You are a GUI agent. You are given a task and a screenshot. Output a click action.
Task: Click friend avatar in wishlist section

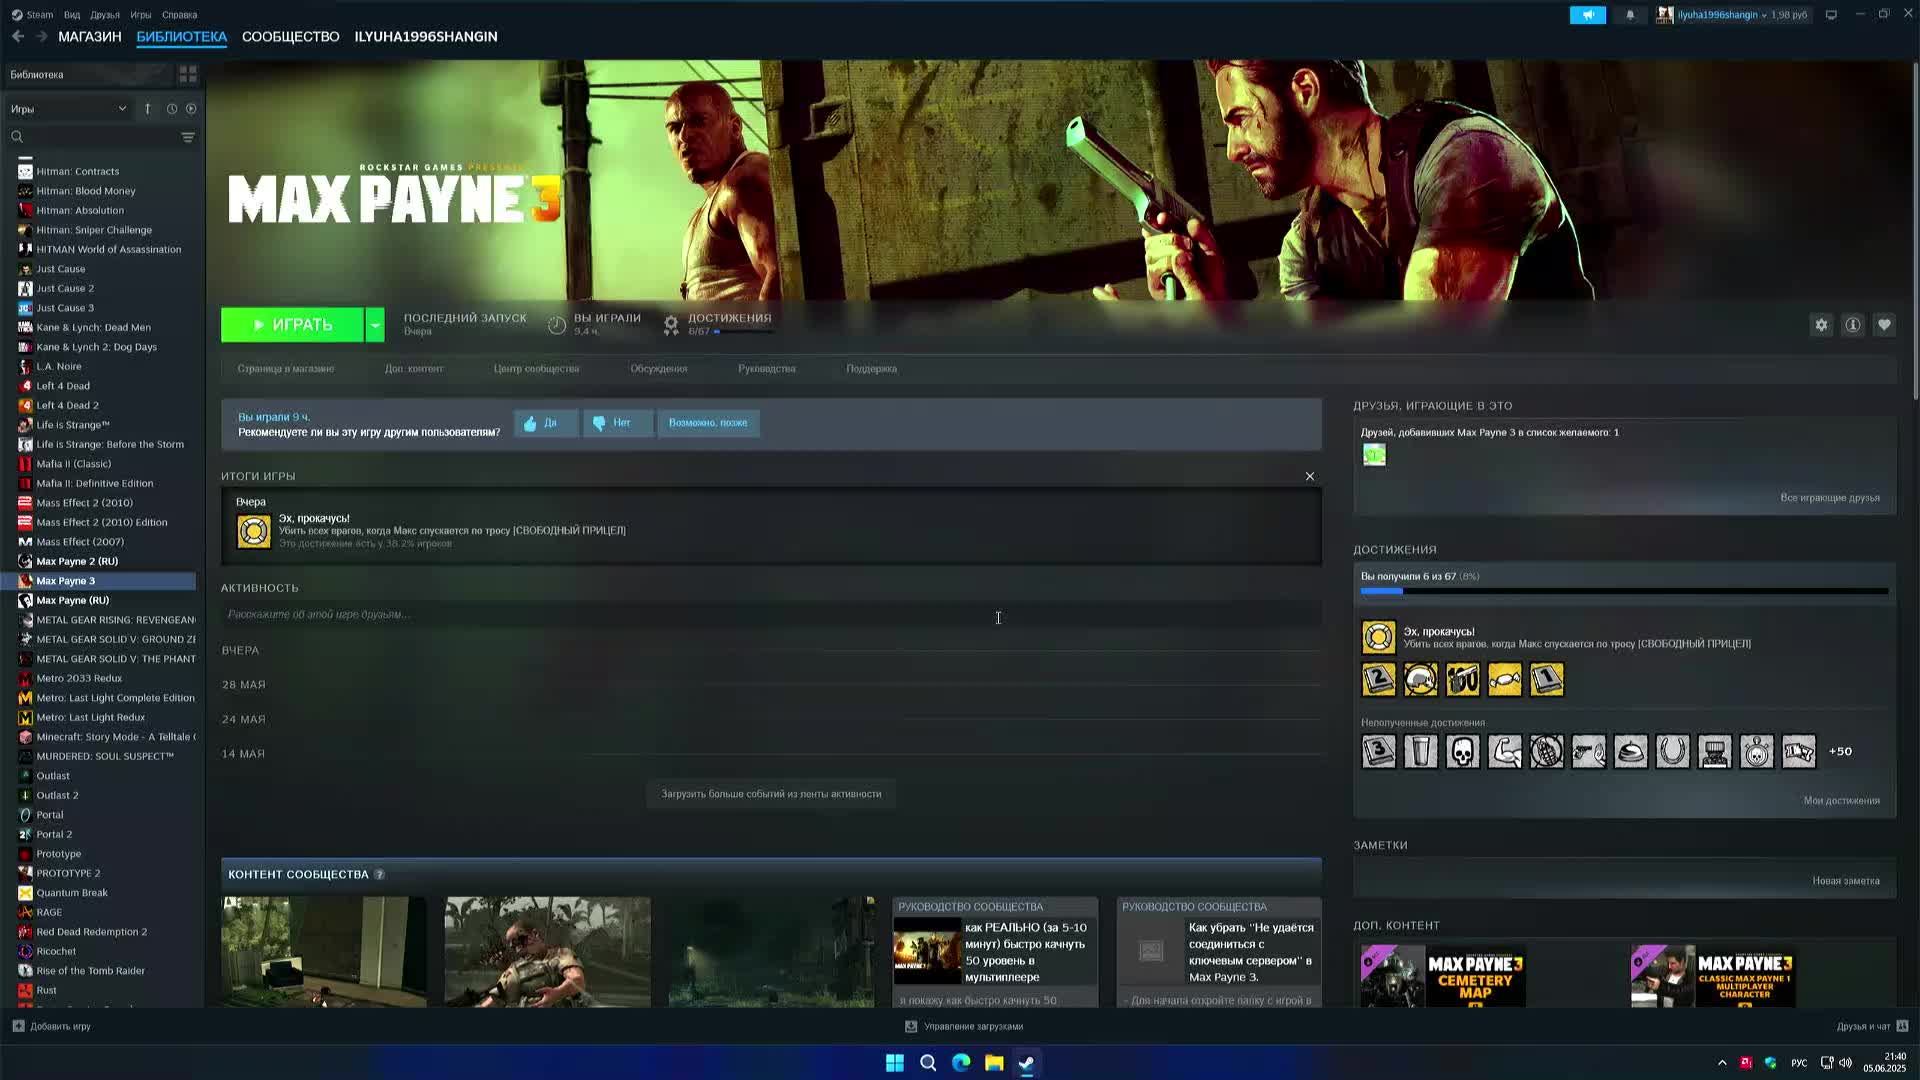click(x=1375, y=455)
